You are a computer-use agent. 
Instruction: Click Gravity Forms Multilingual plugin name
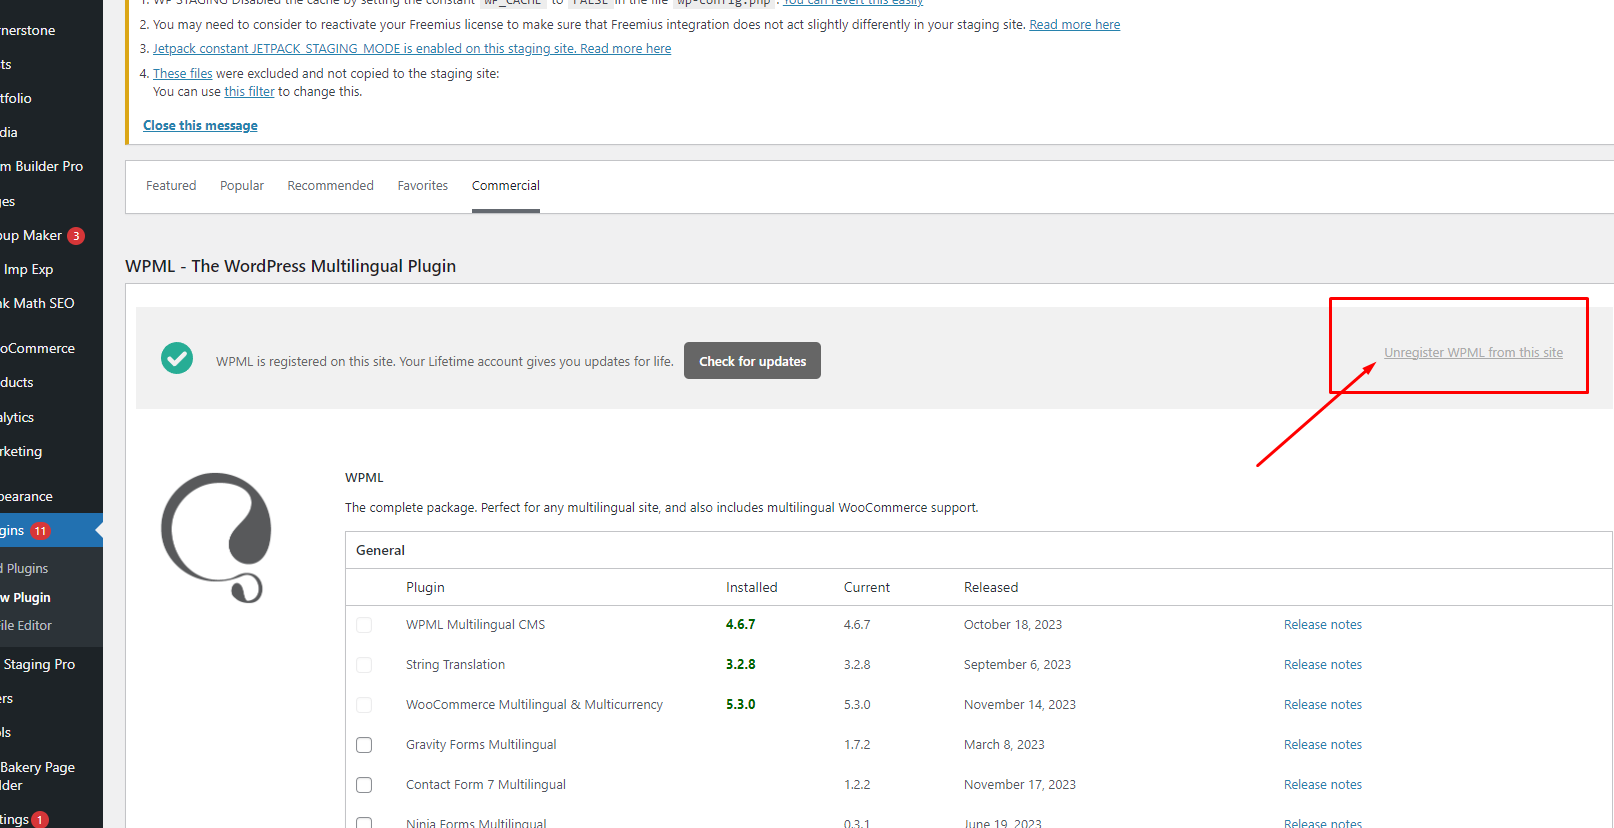pos(481,745)
